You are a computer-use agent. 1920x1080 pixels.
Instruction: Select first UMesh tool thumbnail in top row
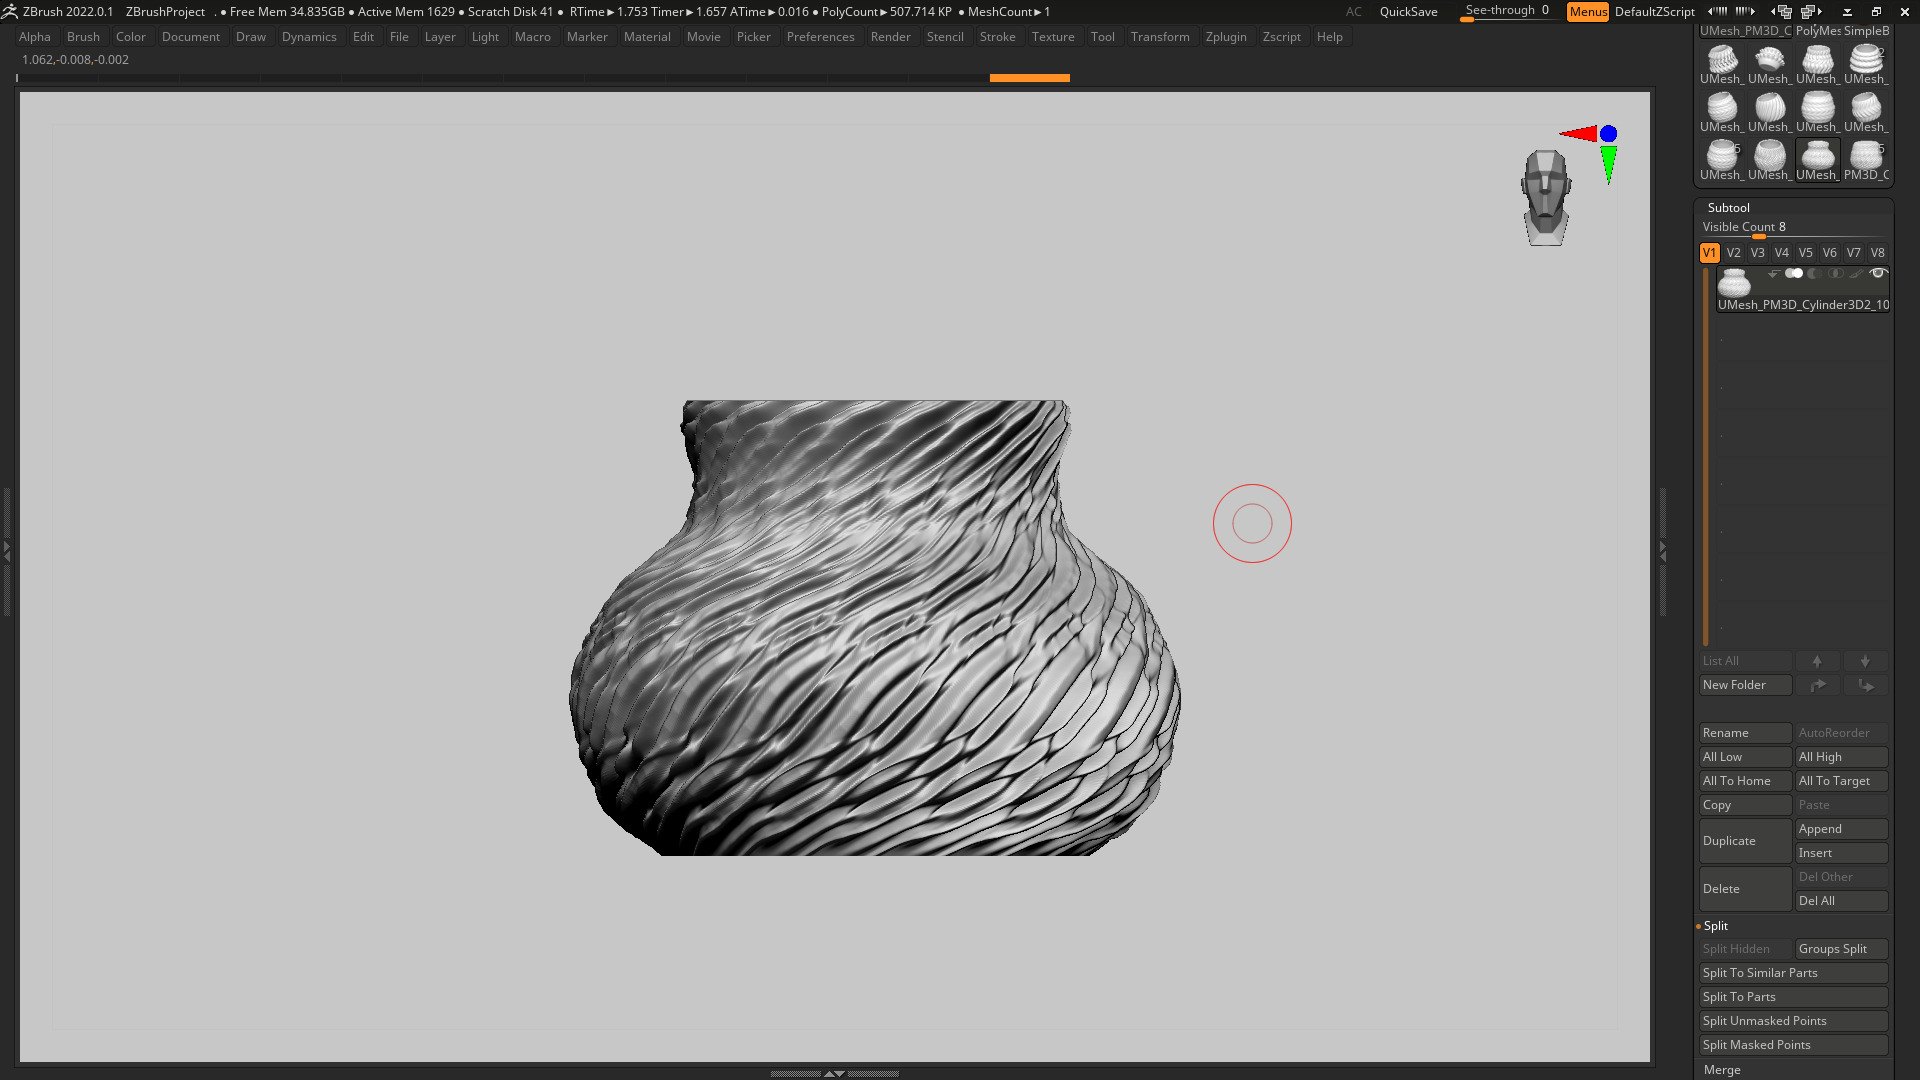coord(1721,64)
